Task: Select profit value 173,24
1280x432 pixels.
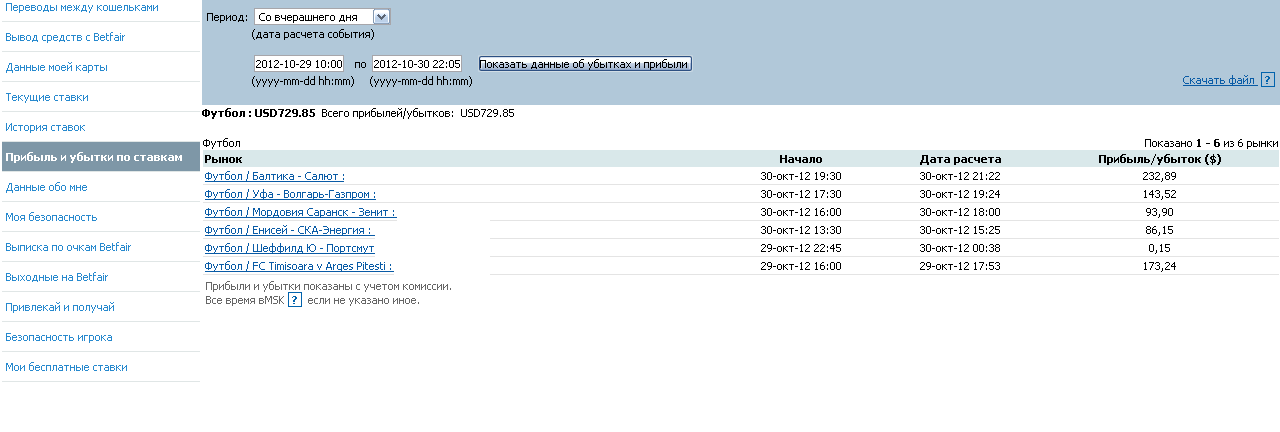Action: pos(1160,266)
